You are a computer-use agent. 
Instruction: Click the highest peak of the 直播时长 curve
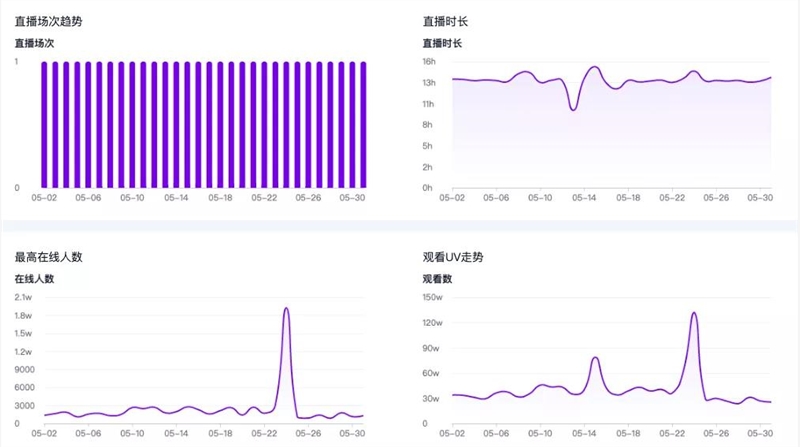pyautogui.click(x=595, y=67)
